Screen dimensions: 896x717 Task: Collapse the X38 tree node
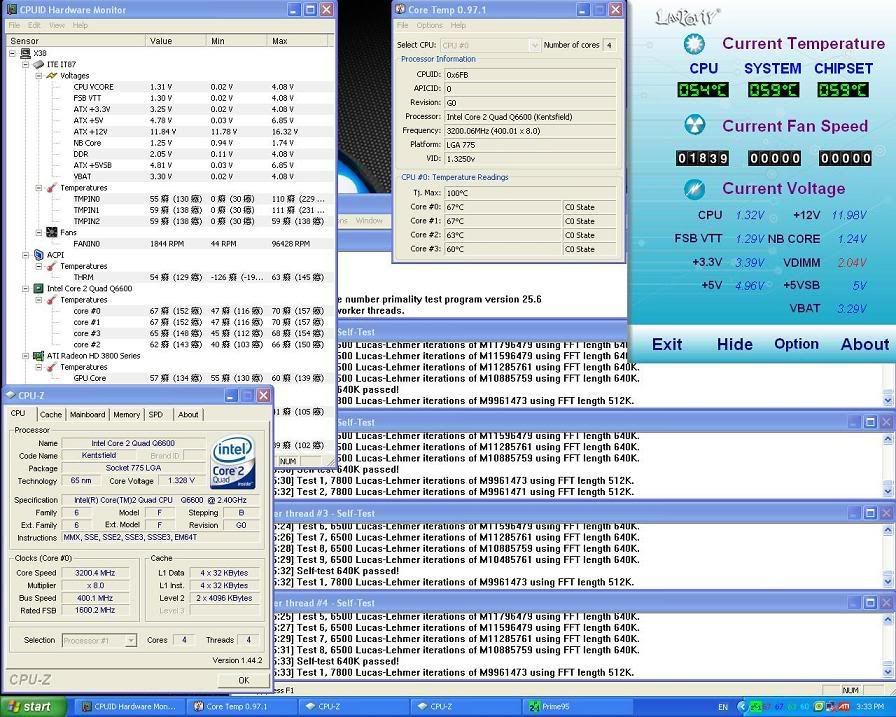click(x=13, y=53)
